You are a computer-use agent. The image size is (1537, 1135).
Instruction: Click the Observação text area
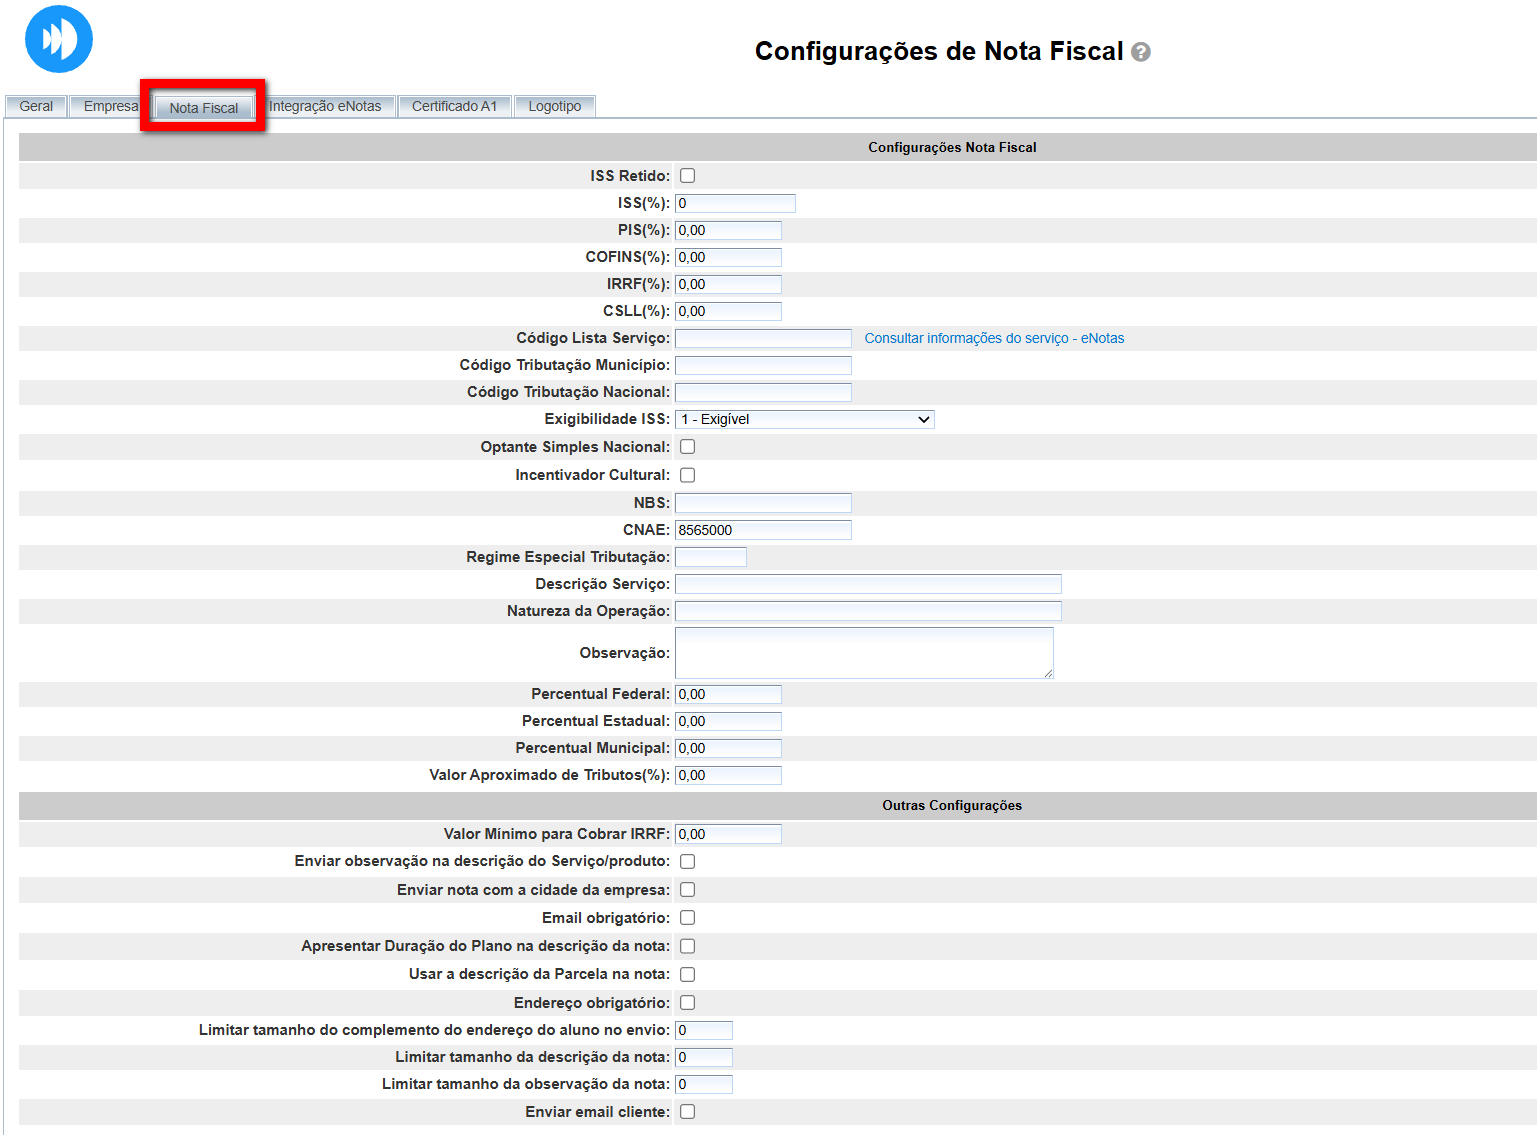pyautogui.click(x=863, y=653)
